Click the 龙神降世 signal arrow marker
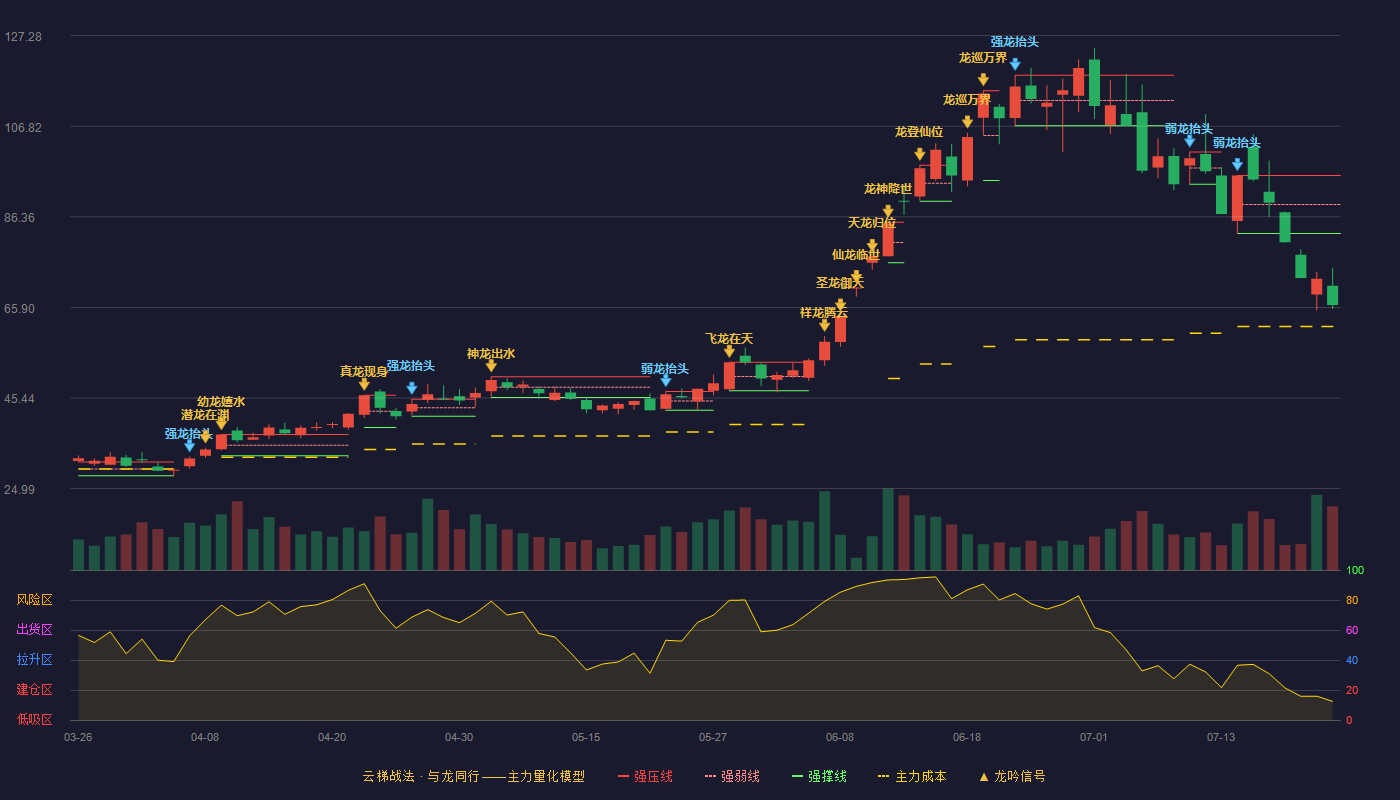The image size is (1400, 800). (888, 211)
